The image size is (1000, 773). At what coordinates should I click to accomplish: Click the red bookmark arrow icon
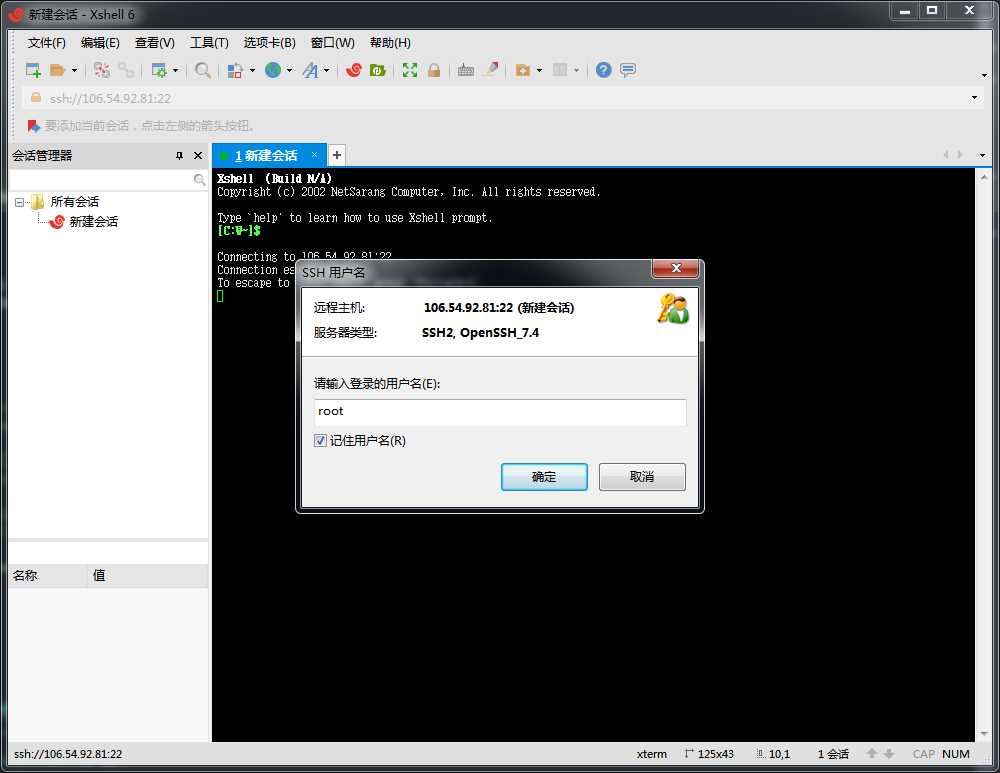click(33, 126)
